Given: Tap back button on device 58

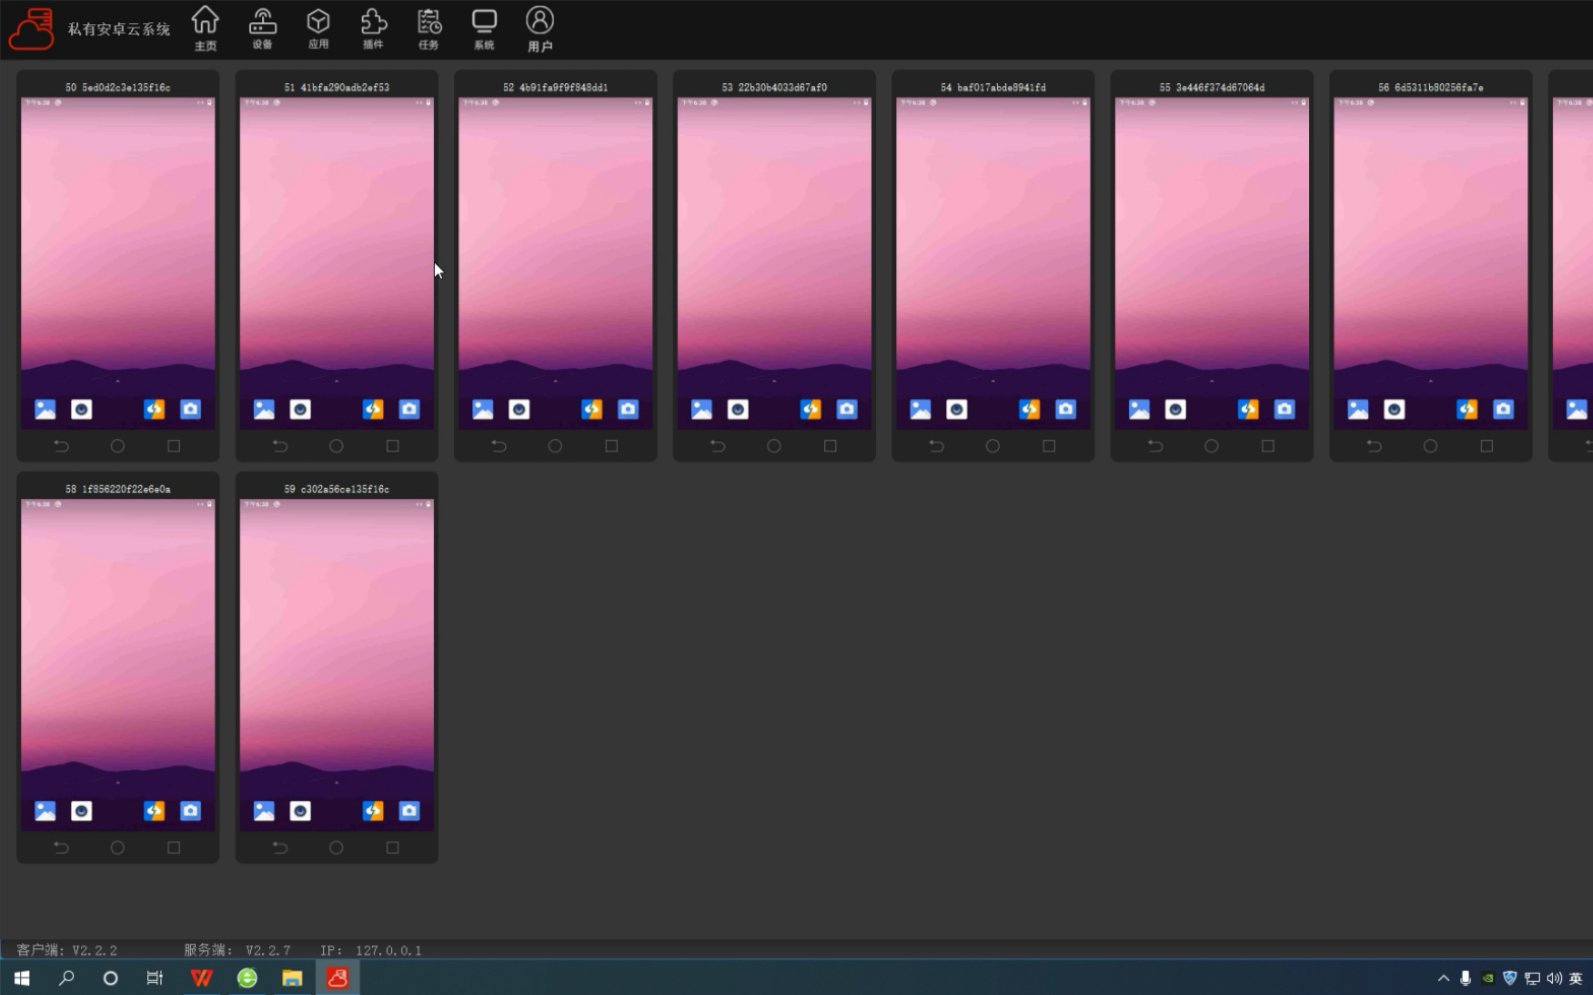Looking at the screenshot, I should [61, 848].
